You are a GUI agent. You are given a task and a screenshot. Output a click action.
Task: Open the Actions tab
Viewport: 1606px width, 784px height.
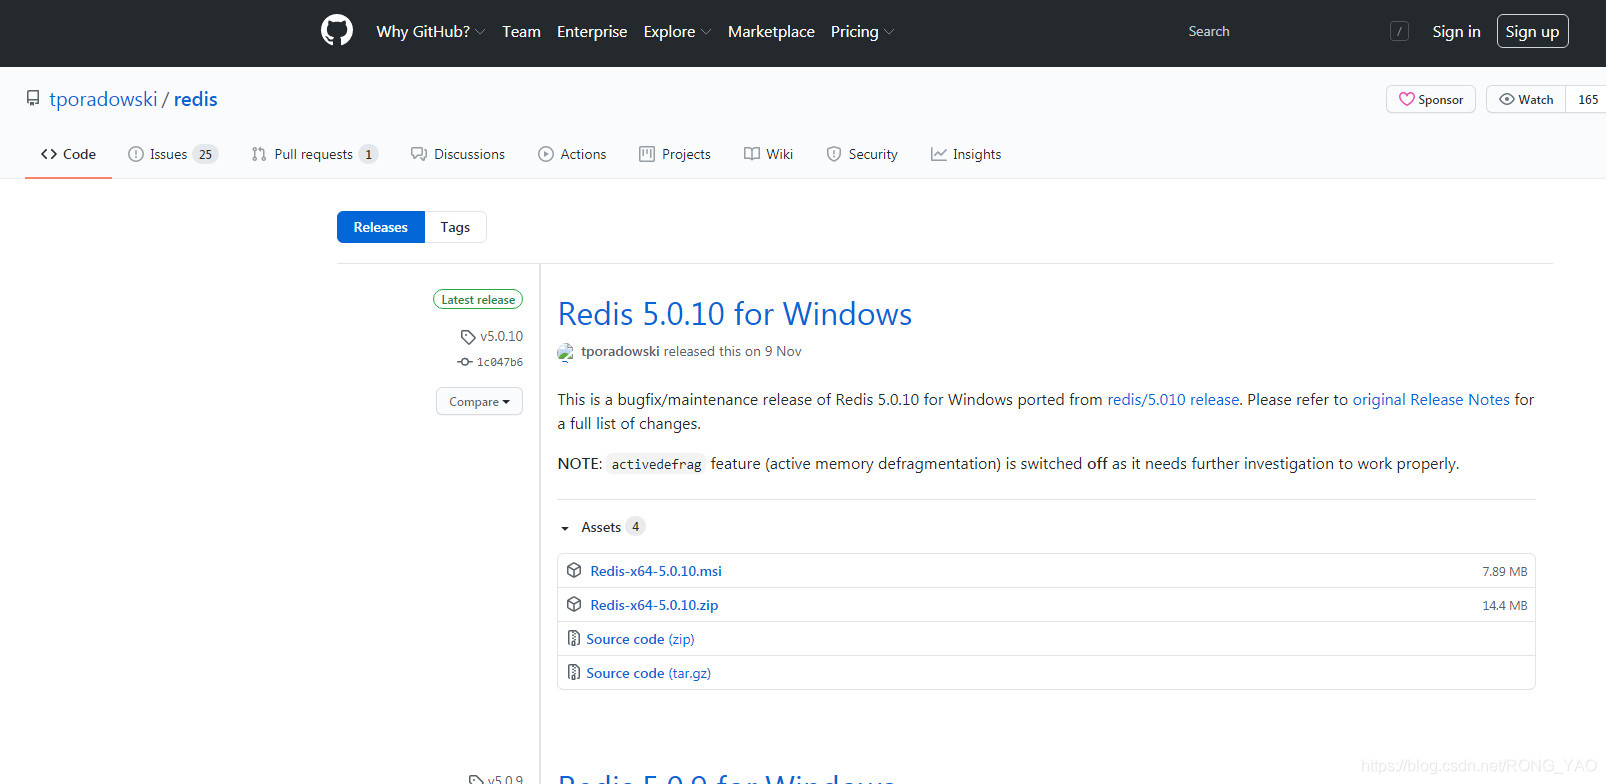[572, 154]
